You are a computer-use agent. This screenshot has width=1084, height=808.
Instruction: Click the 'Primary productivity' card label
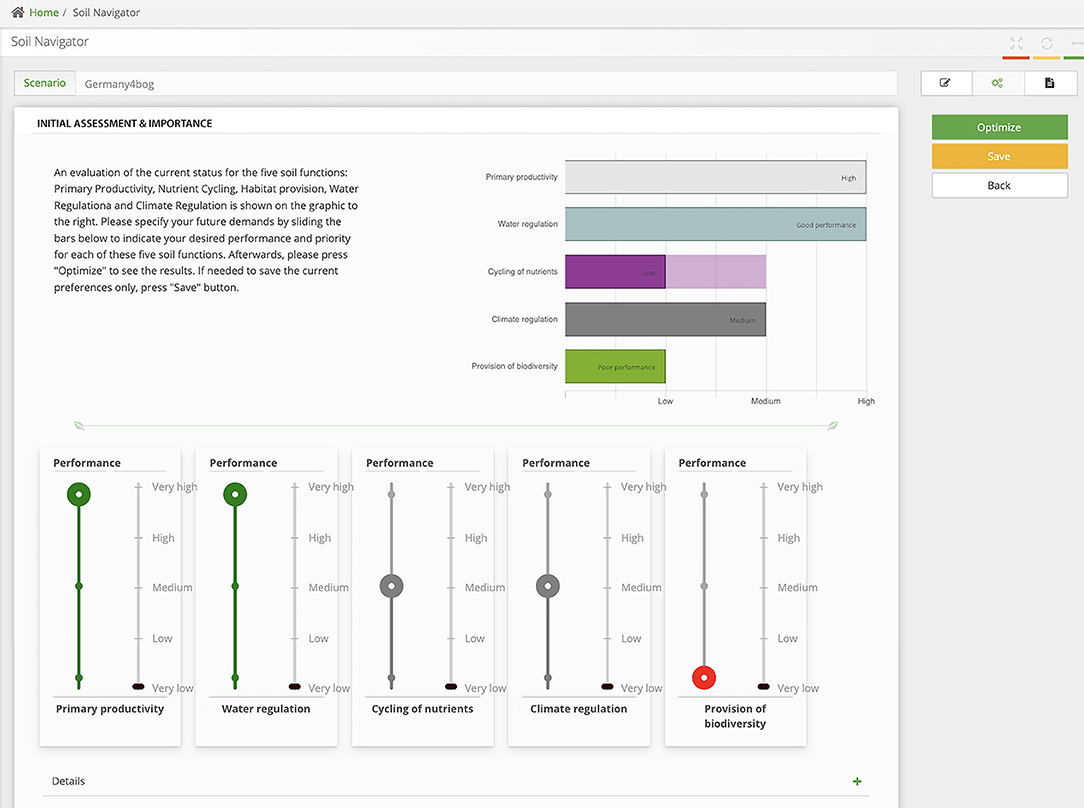pos(110,708)
